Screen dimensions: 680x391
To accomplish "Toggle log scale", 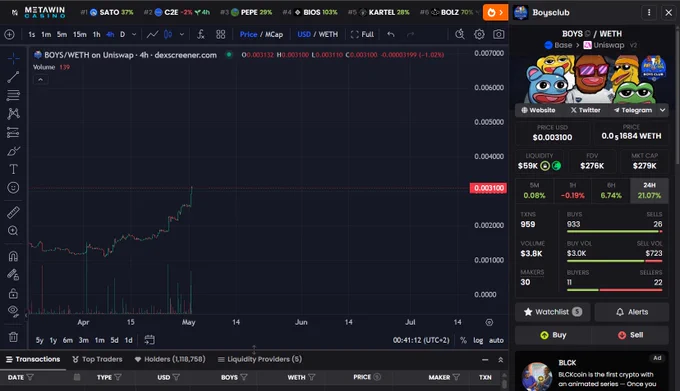I will [x=478, y=340].
